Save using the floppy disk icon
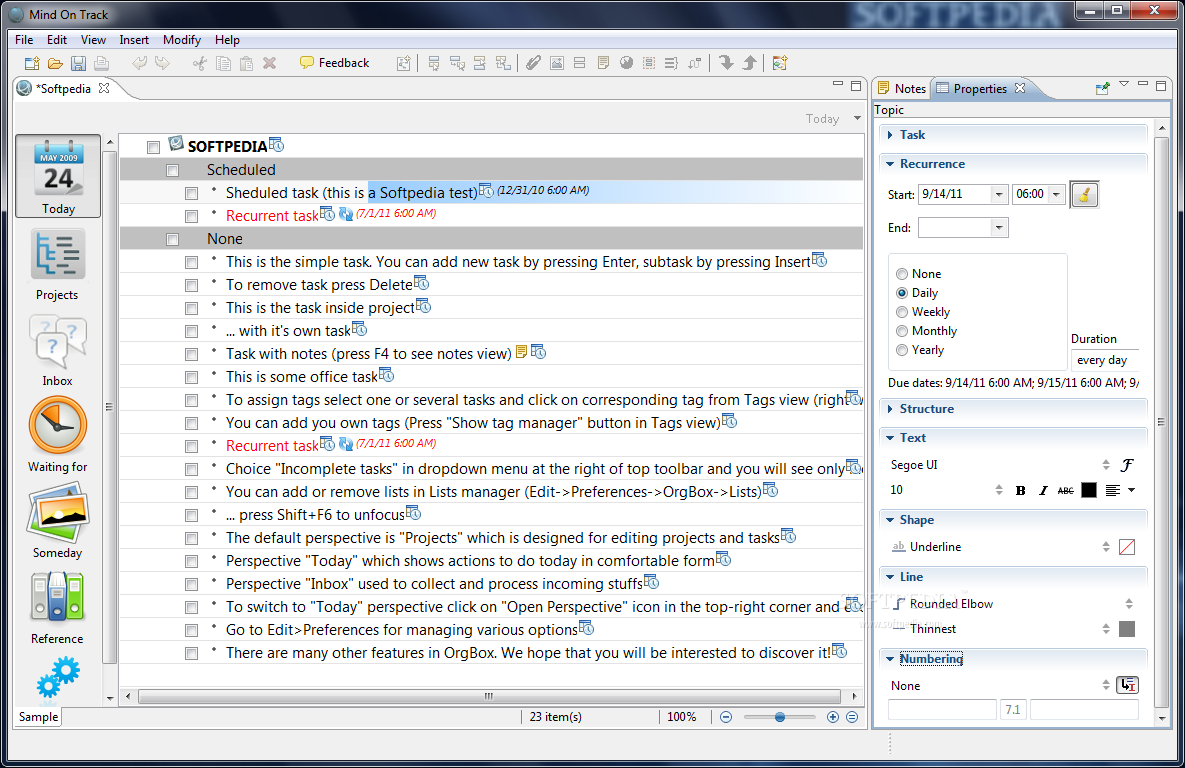This screenshot has width=1185, height=768. [x=78, y=63]
